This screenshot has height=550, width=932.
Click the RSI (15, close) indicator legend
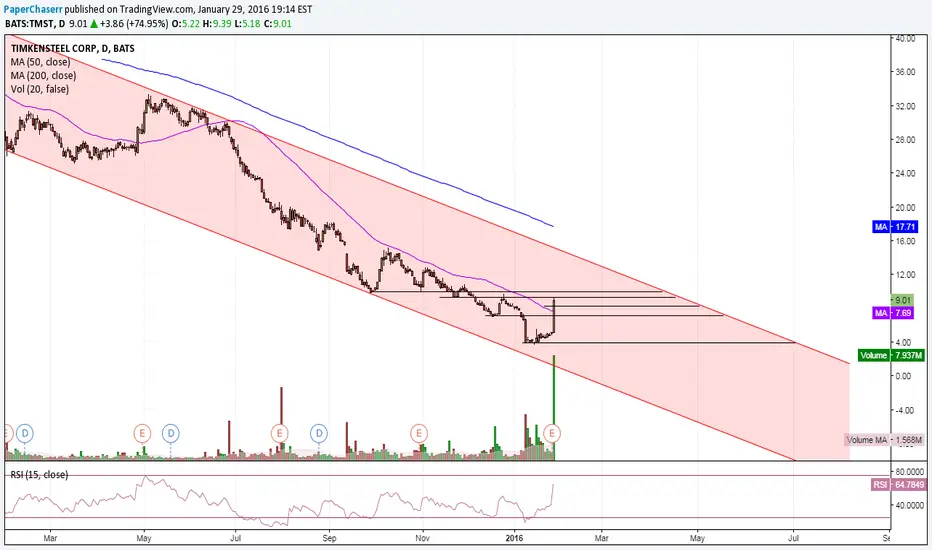click(x=39, y=474)
